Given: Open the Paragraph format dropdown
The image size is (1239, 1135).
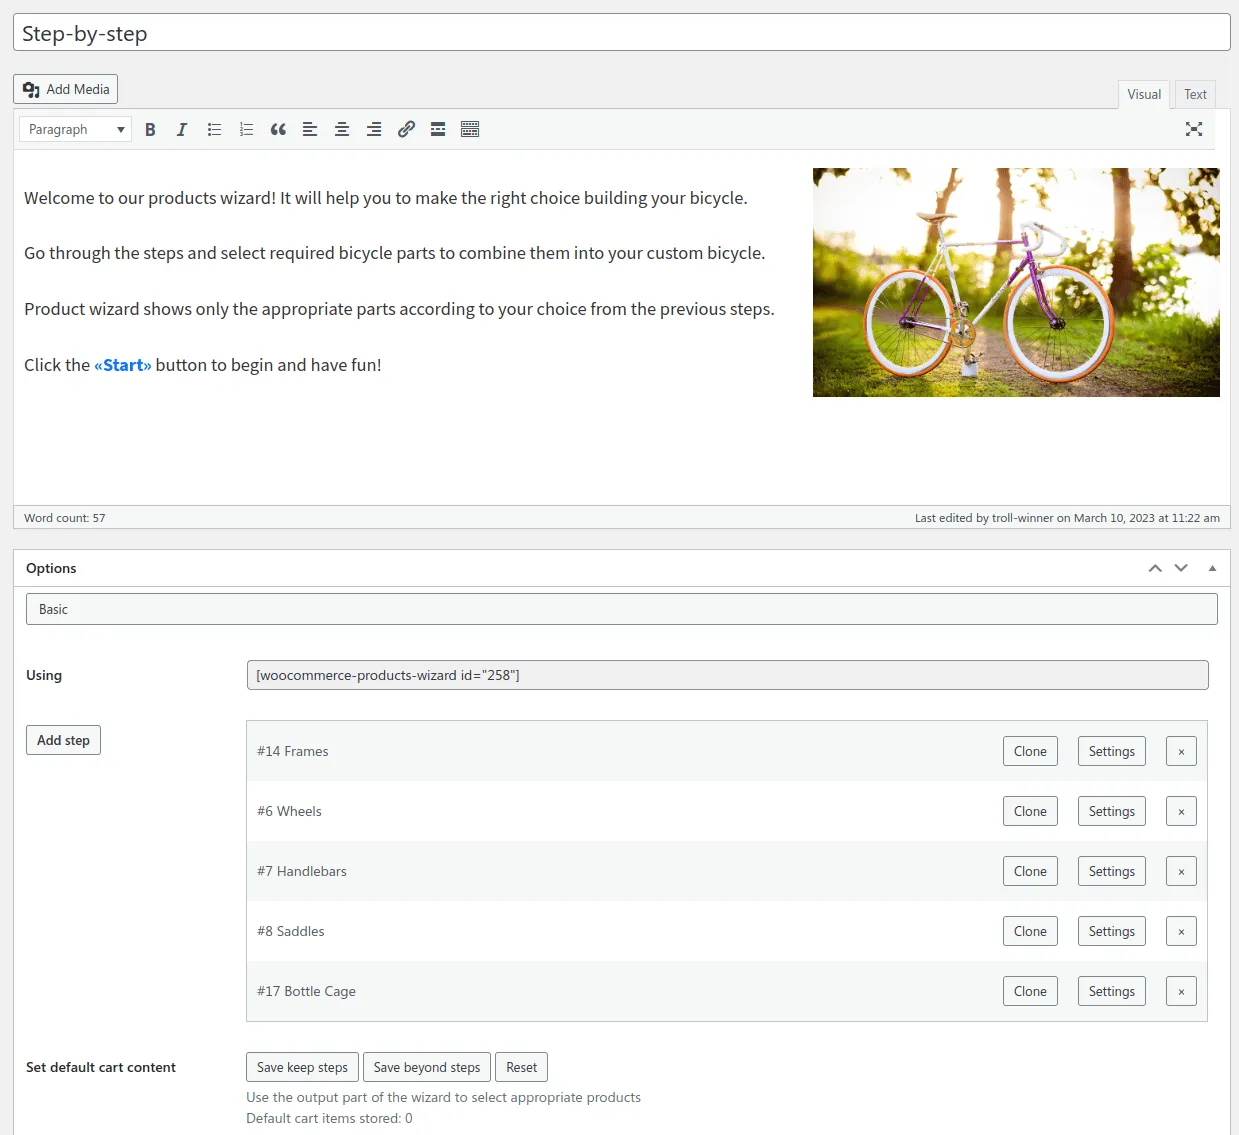Looking at the screenshot, I should tap(76, 129).
